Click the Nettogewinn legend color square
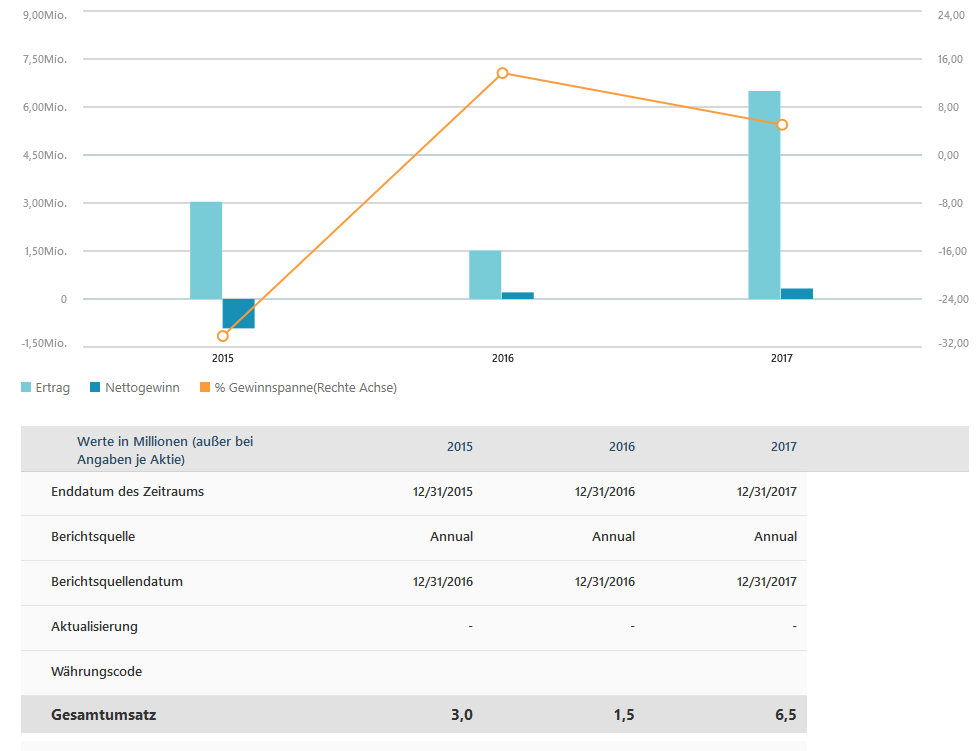Screen dimensions: 979x751 point(95,387)
